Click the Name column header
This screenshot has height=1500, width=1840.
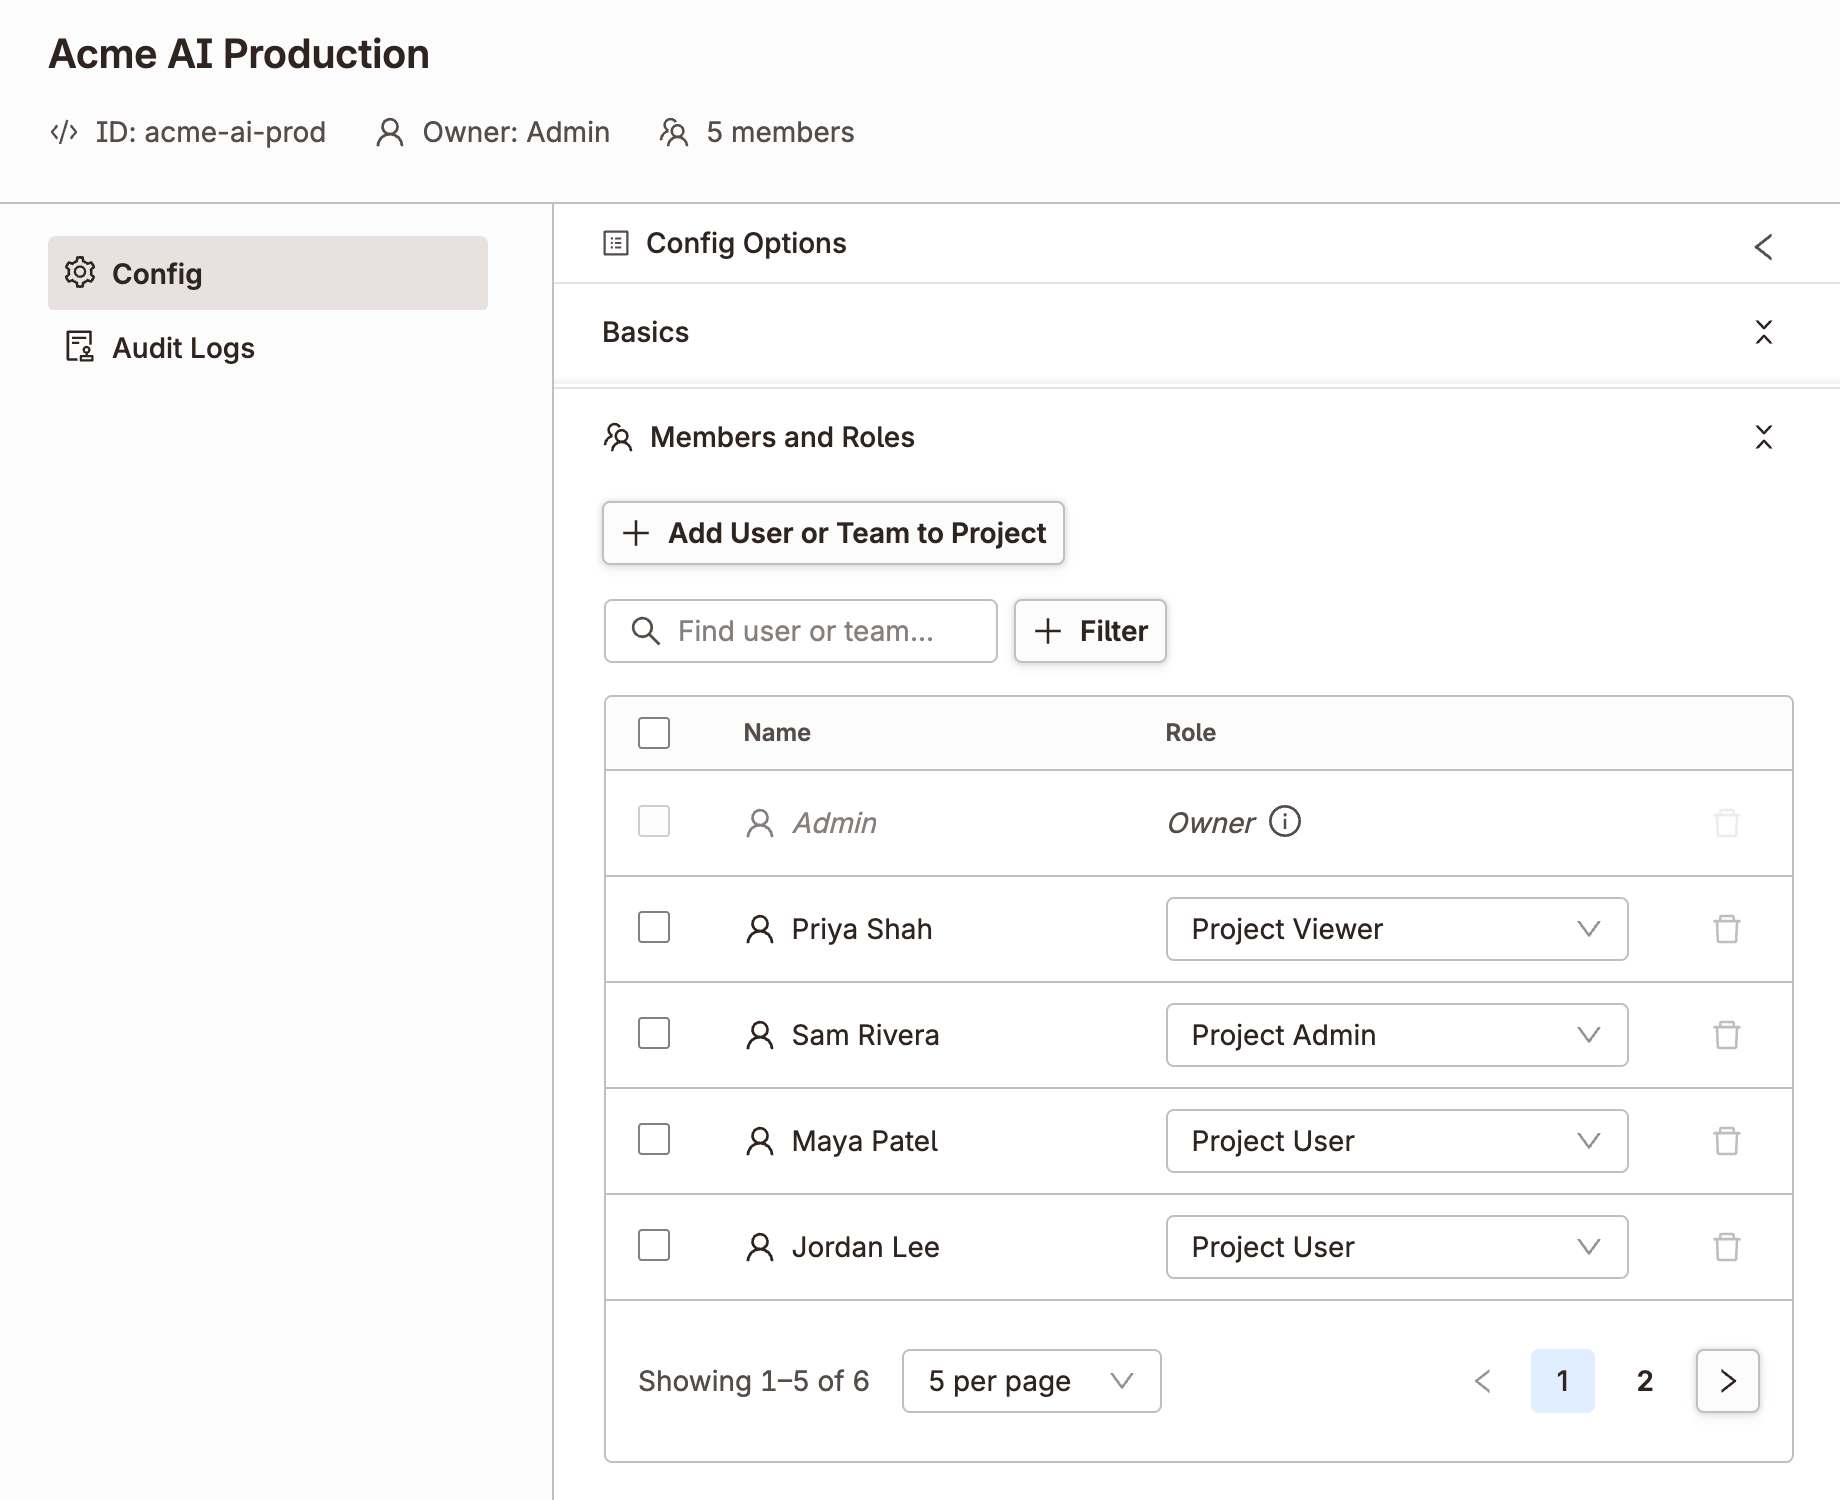point(777,732)
